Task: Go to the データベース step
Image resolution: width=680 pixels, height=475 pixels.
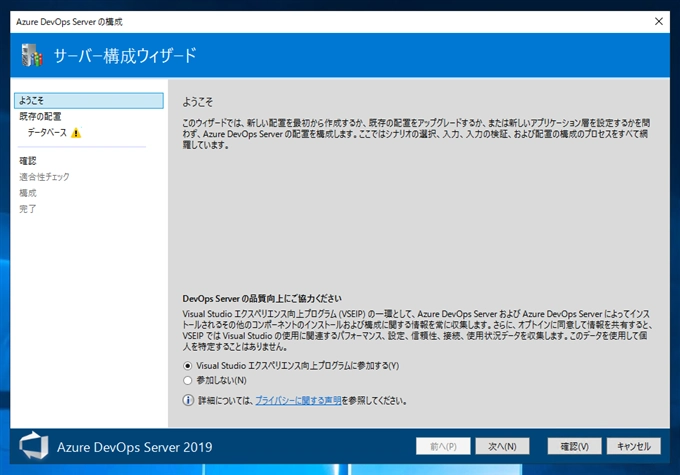Action: [x=47, y=132]
